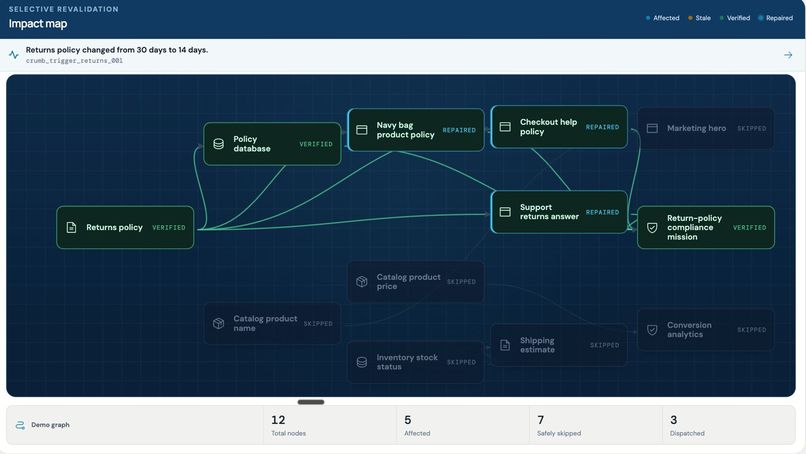Select the Checkout help policy node
The image size is (806, 454).
(559, 126)
